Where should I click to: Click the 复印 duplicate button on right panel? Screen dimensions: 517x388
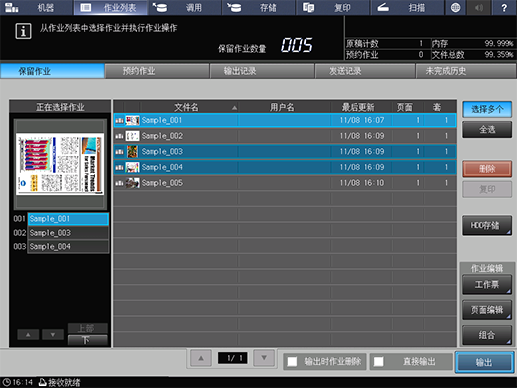487,189
